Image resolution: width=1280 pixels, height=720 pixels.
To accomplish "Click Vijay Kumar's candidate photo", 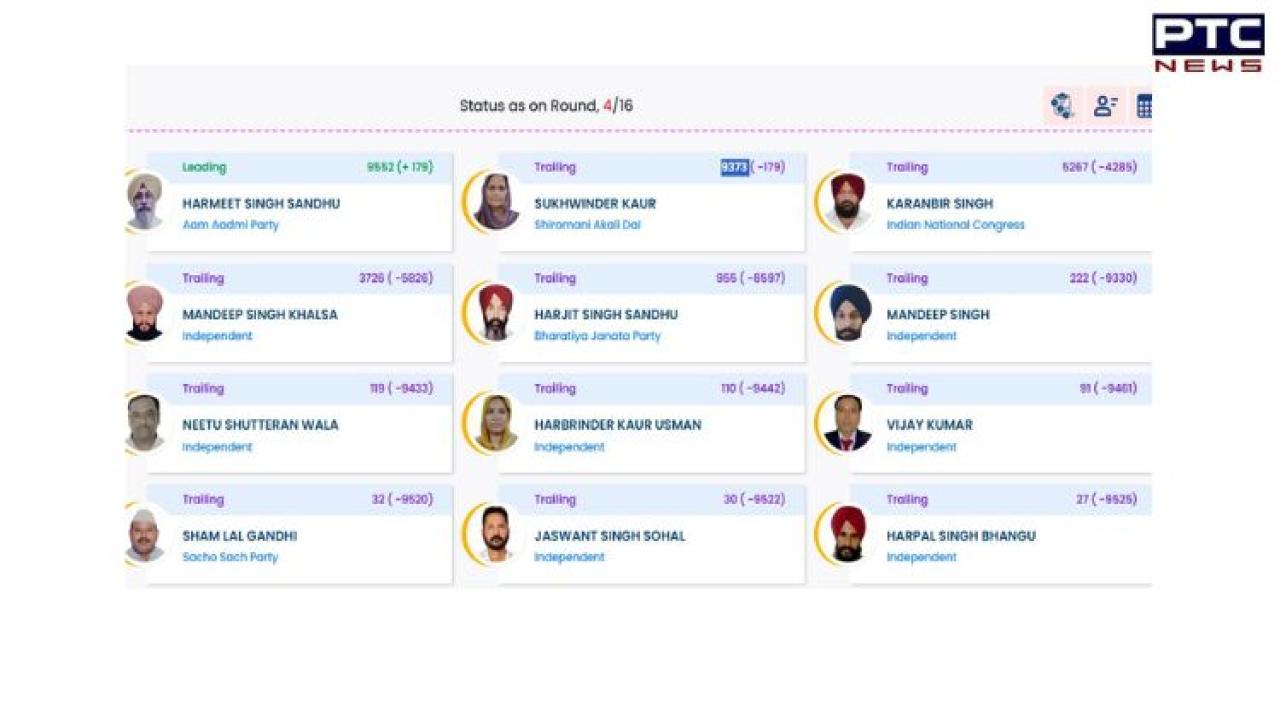I will coord(848,423).
